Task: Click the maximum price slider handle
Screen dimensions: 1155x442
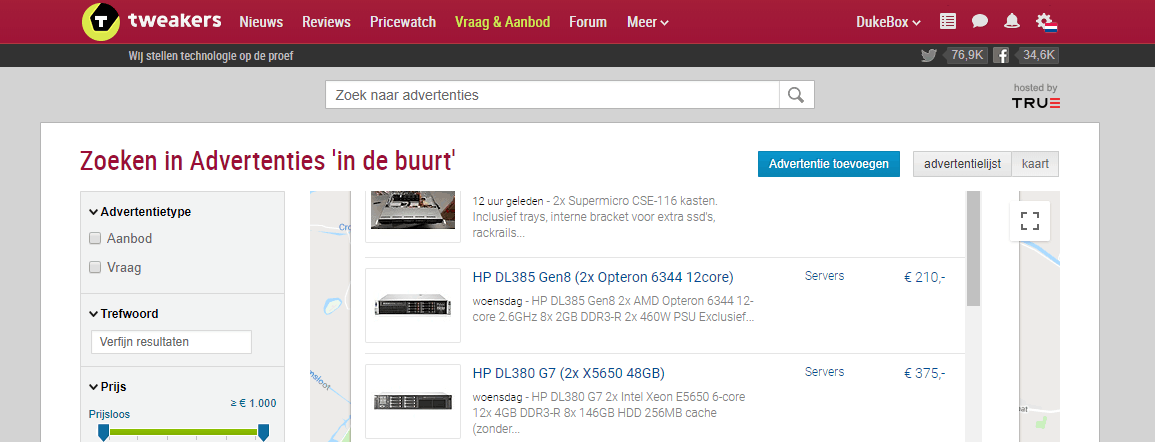Action: point(263,432)
